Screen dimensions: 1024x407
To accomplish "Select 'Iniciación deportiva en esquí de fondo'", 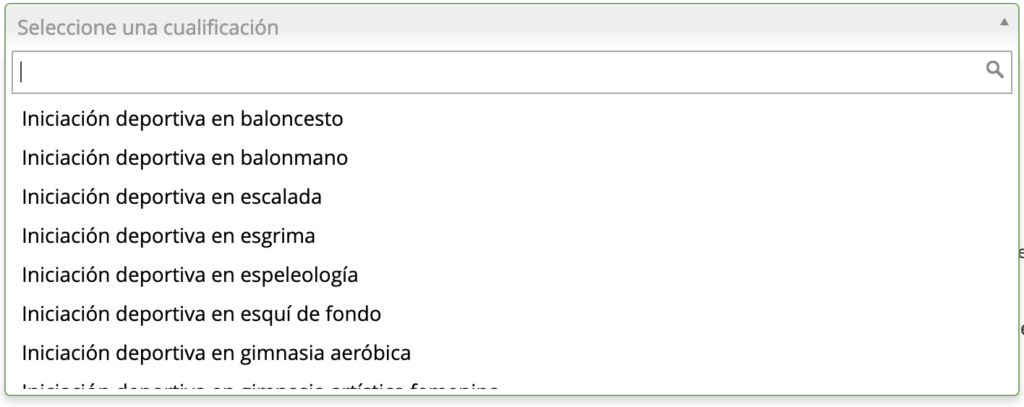I will (201, 313).
